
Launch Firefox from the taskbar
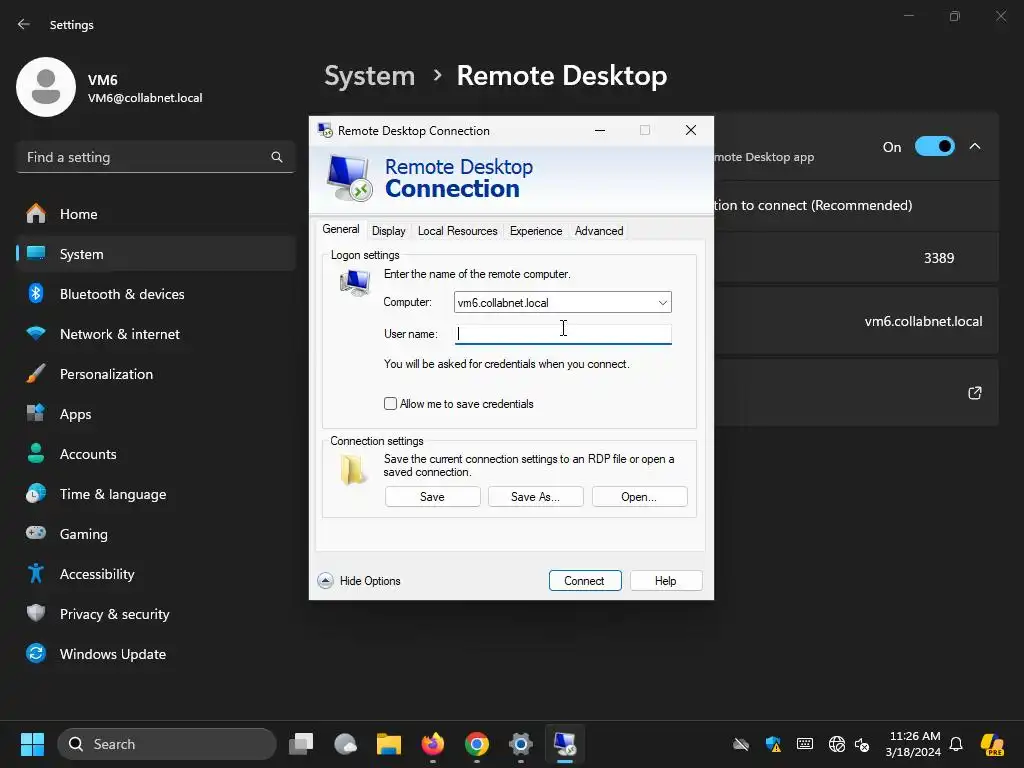pos(433,744)
